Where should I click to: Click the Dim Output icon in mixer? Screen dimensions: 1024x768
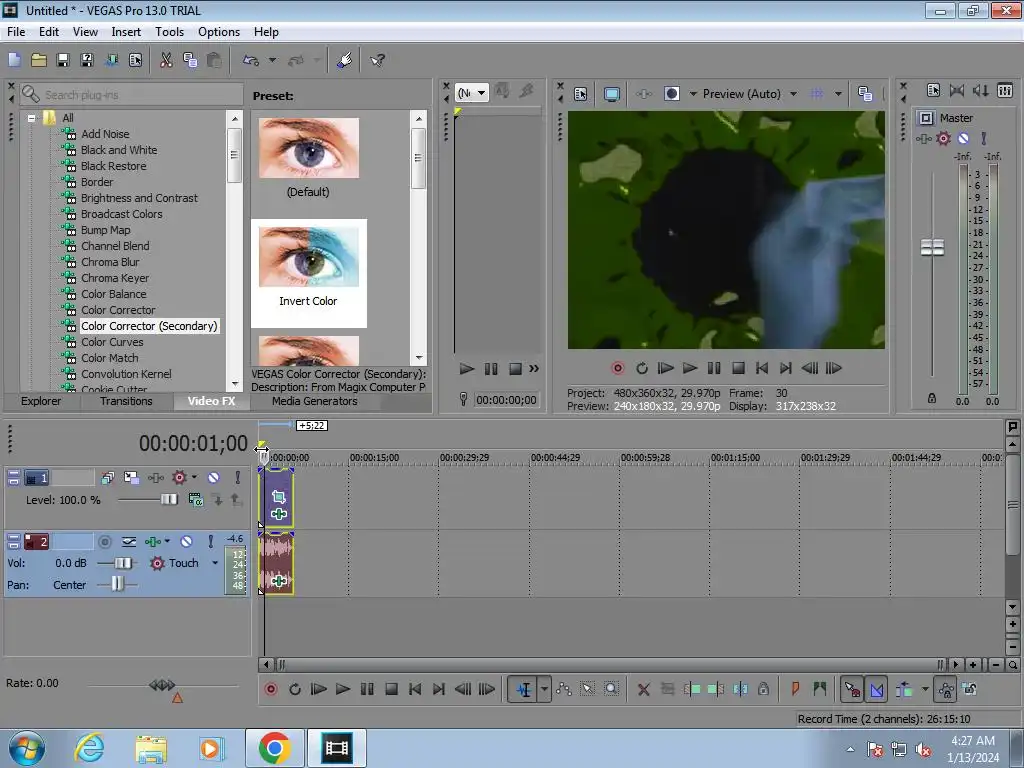click(x=980, y=90)
